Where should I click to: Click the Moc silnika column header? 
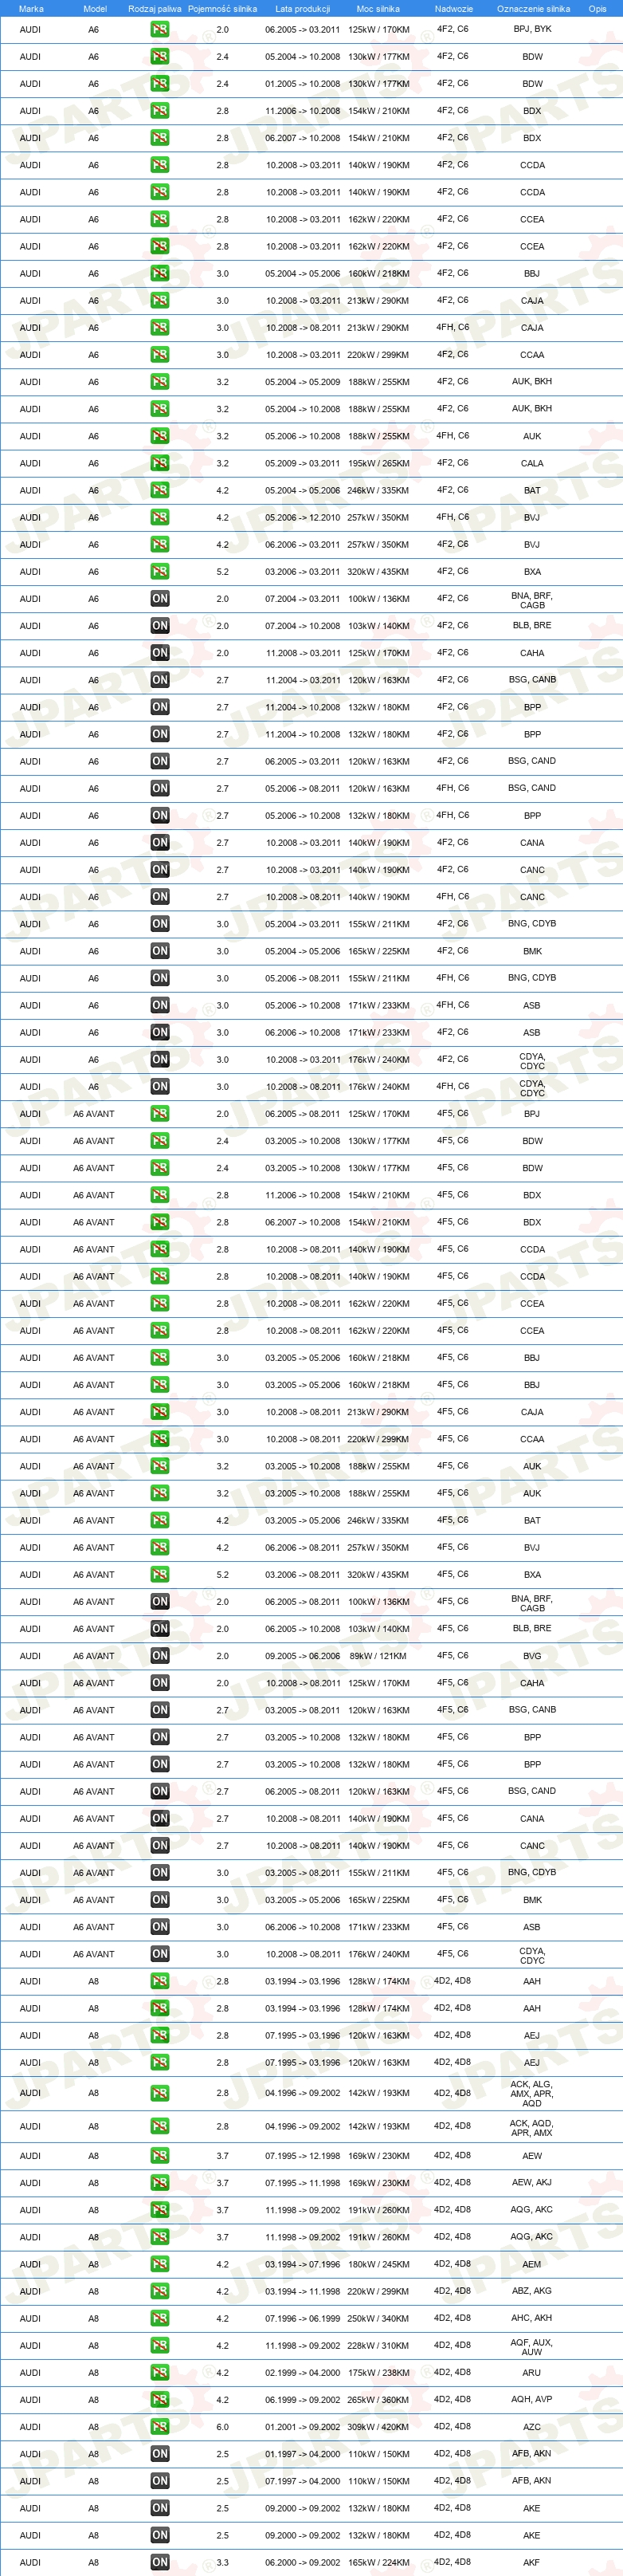[378, 9]
